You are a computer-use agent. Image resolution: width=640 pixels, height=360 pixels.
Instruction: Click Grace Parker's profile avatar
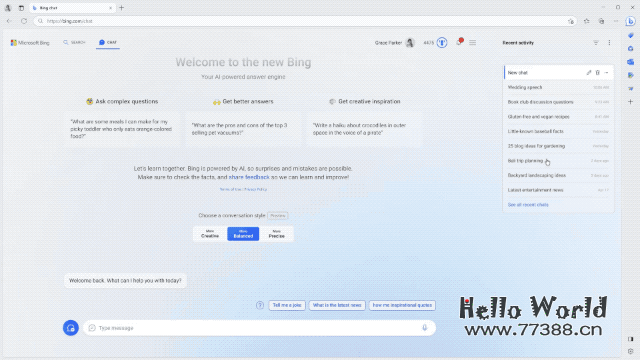coord(410,42)
